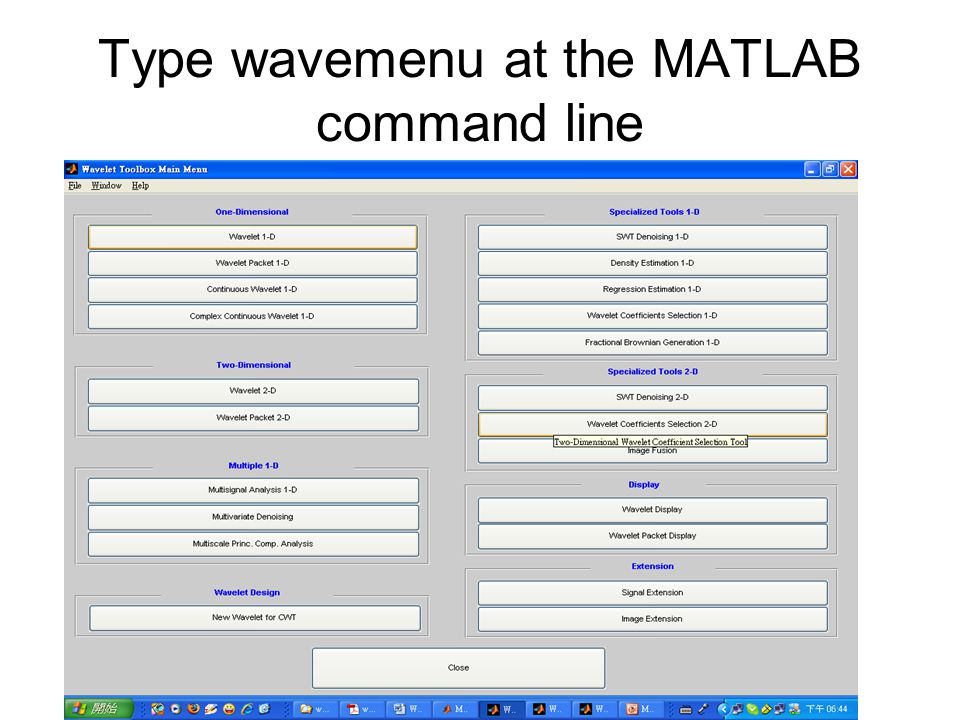Open the folder window in the taskbar
This screenshot has height=720, width=960.
click(x=313, y=708)
